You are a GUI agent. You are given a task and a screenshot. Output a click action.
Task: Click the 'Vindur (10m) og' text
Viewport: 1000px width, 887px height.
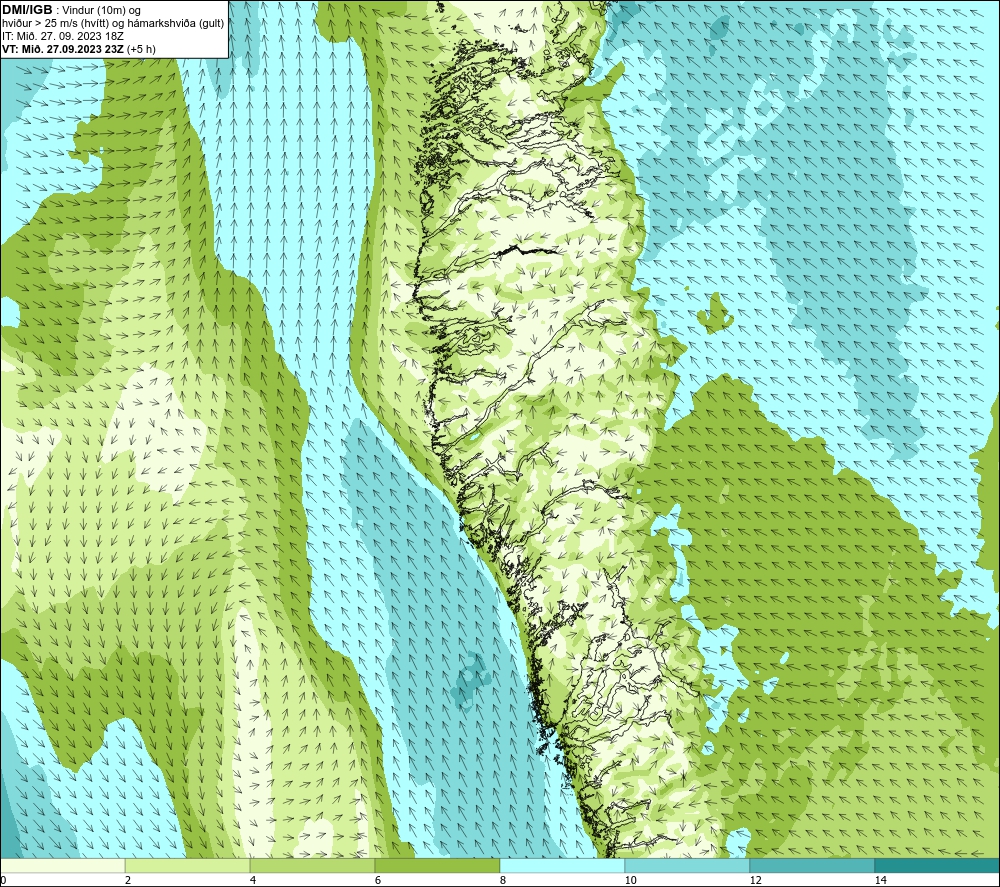click(103, 11)
